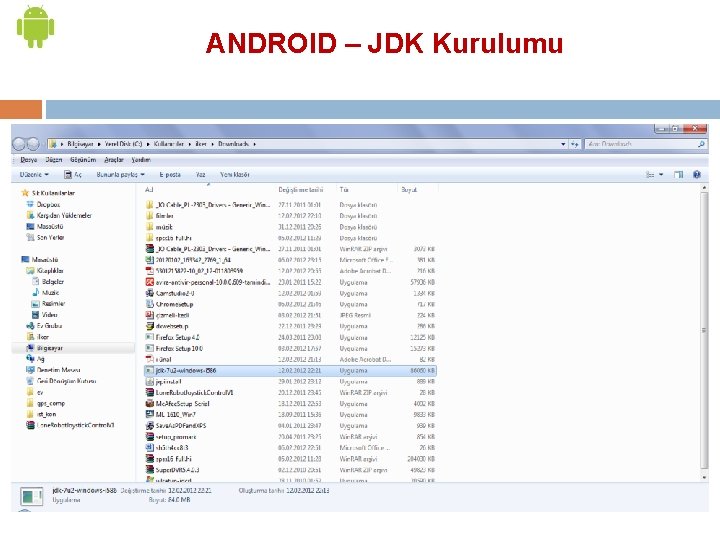
Task: Open the Görünüm menu
Action: (83, 160)
